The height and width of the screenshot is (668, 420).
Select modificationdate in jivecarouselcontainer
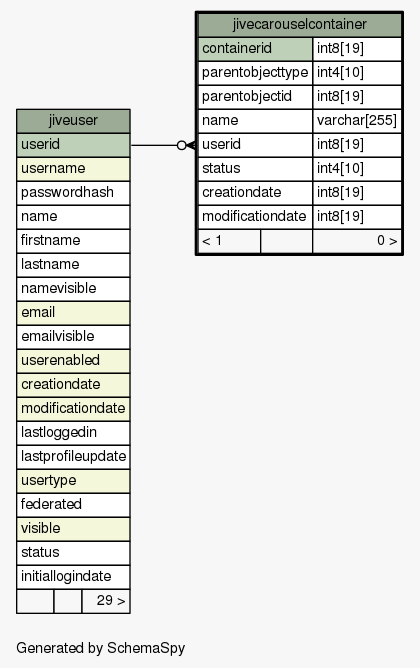tap(255, 217)
